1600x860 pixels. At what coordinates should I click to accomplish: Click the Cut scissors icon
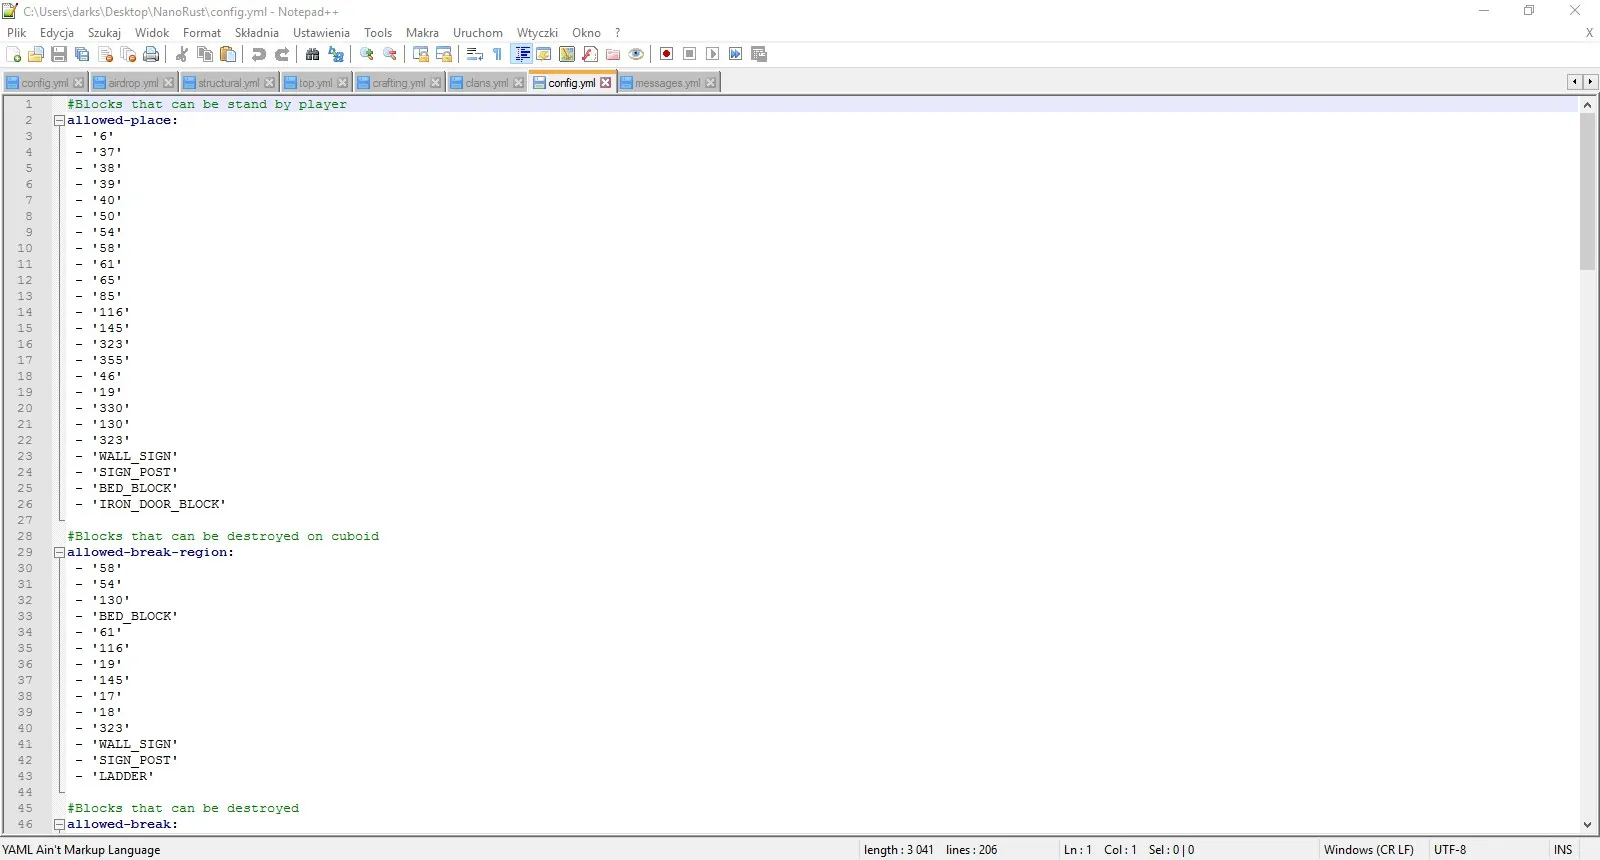(182, 54)
